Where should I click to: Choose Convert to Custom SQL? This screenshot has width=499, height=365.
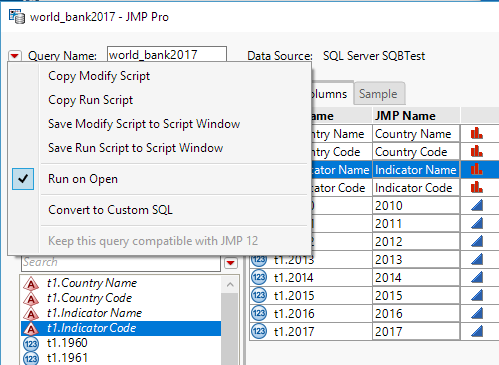click(110, 210)
